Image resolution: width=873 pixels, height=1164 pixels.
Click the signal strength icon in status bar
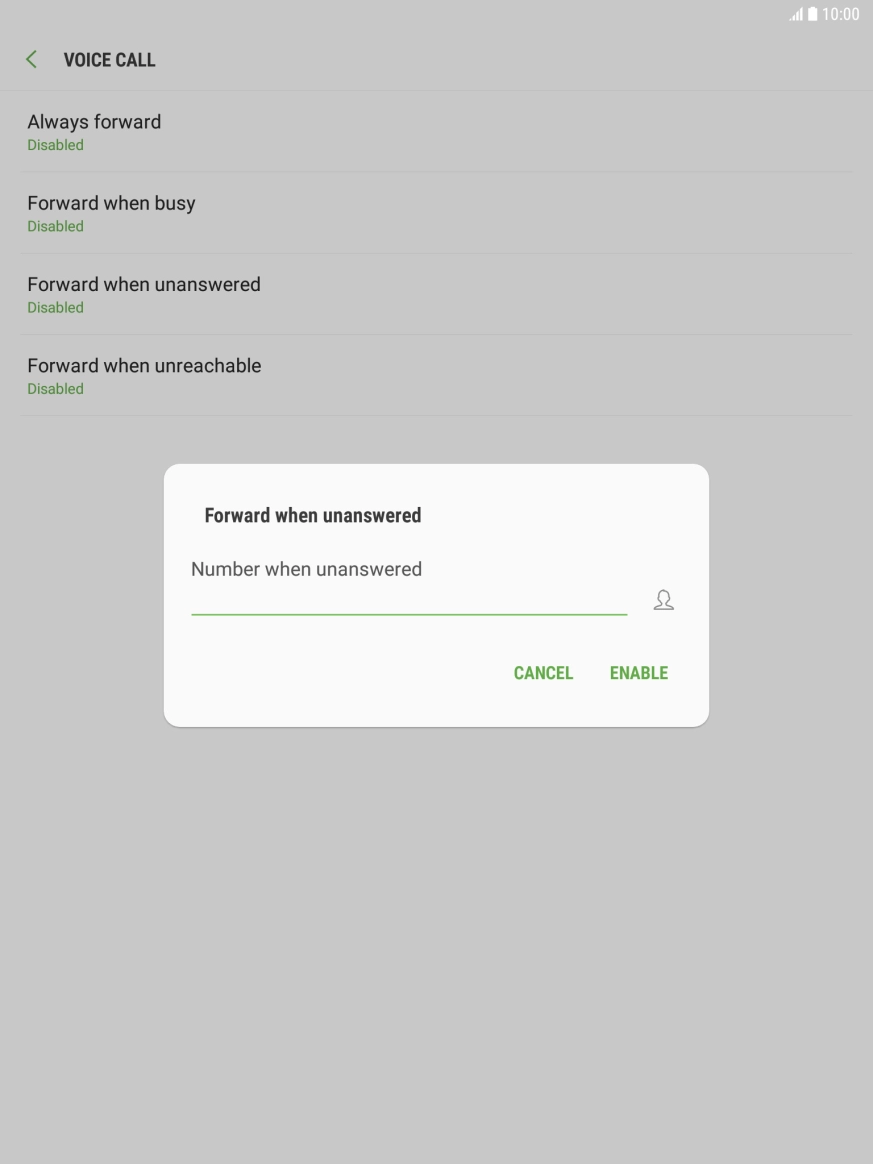[x=797, y=14]
